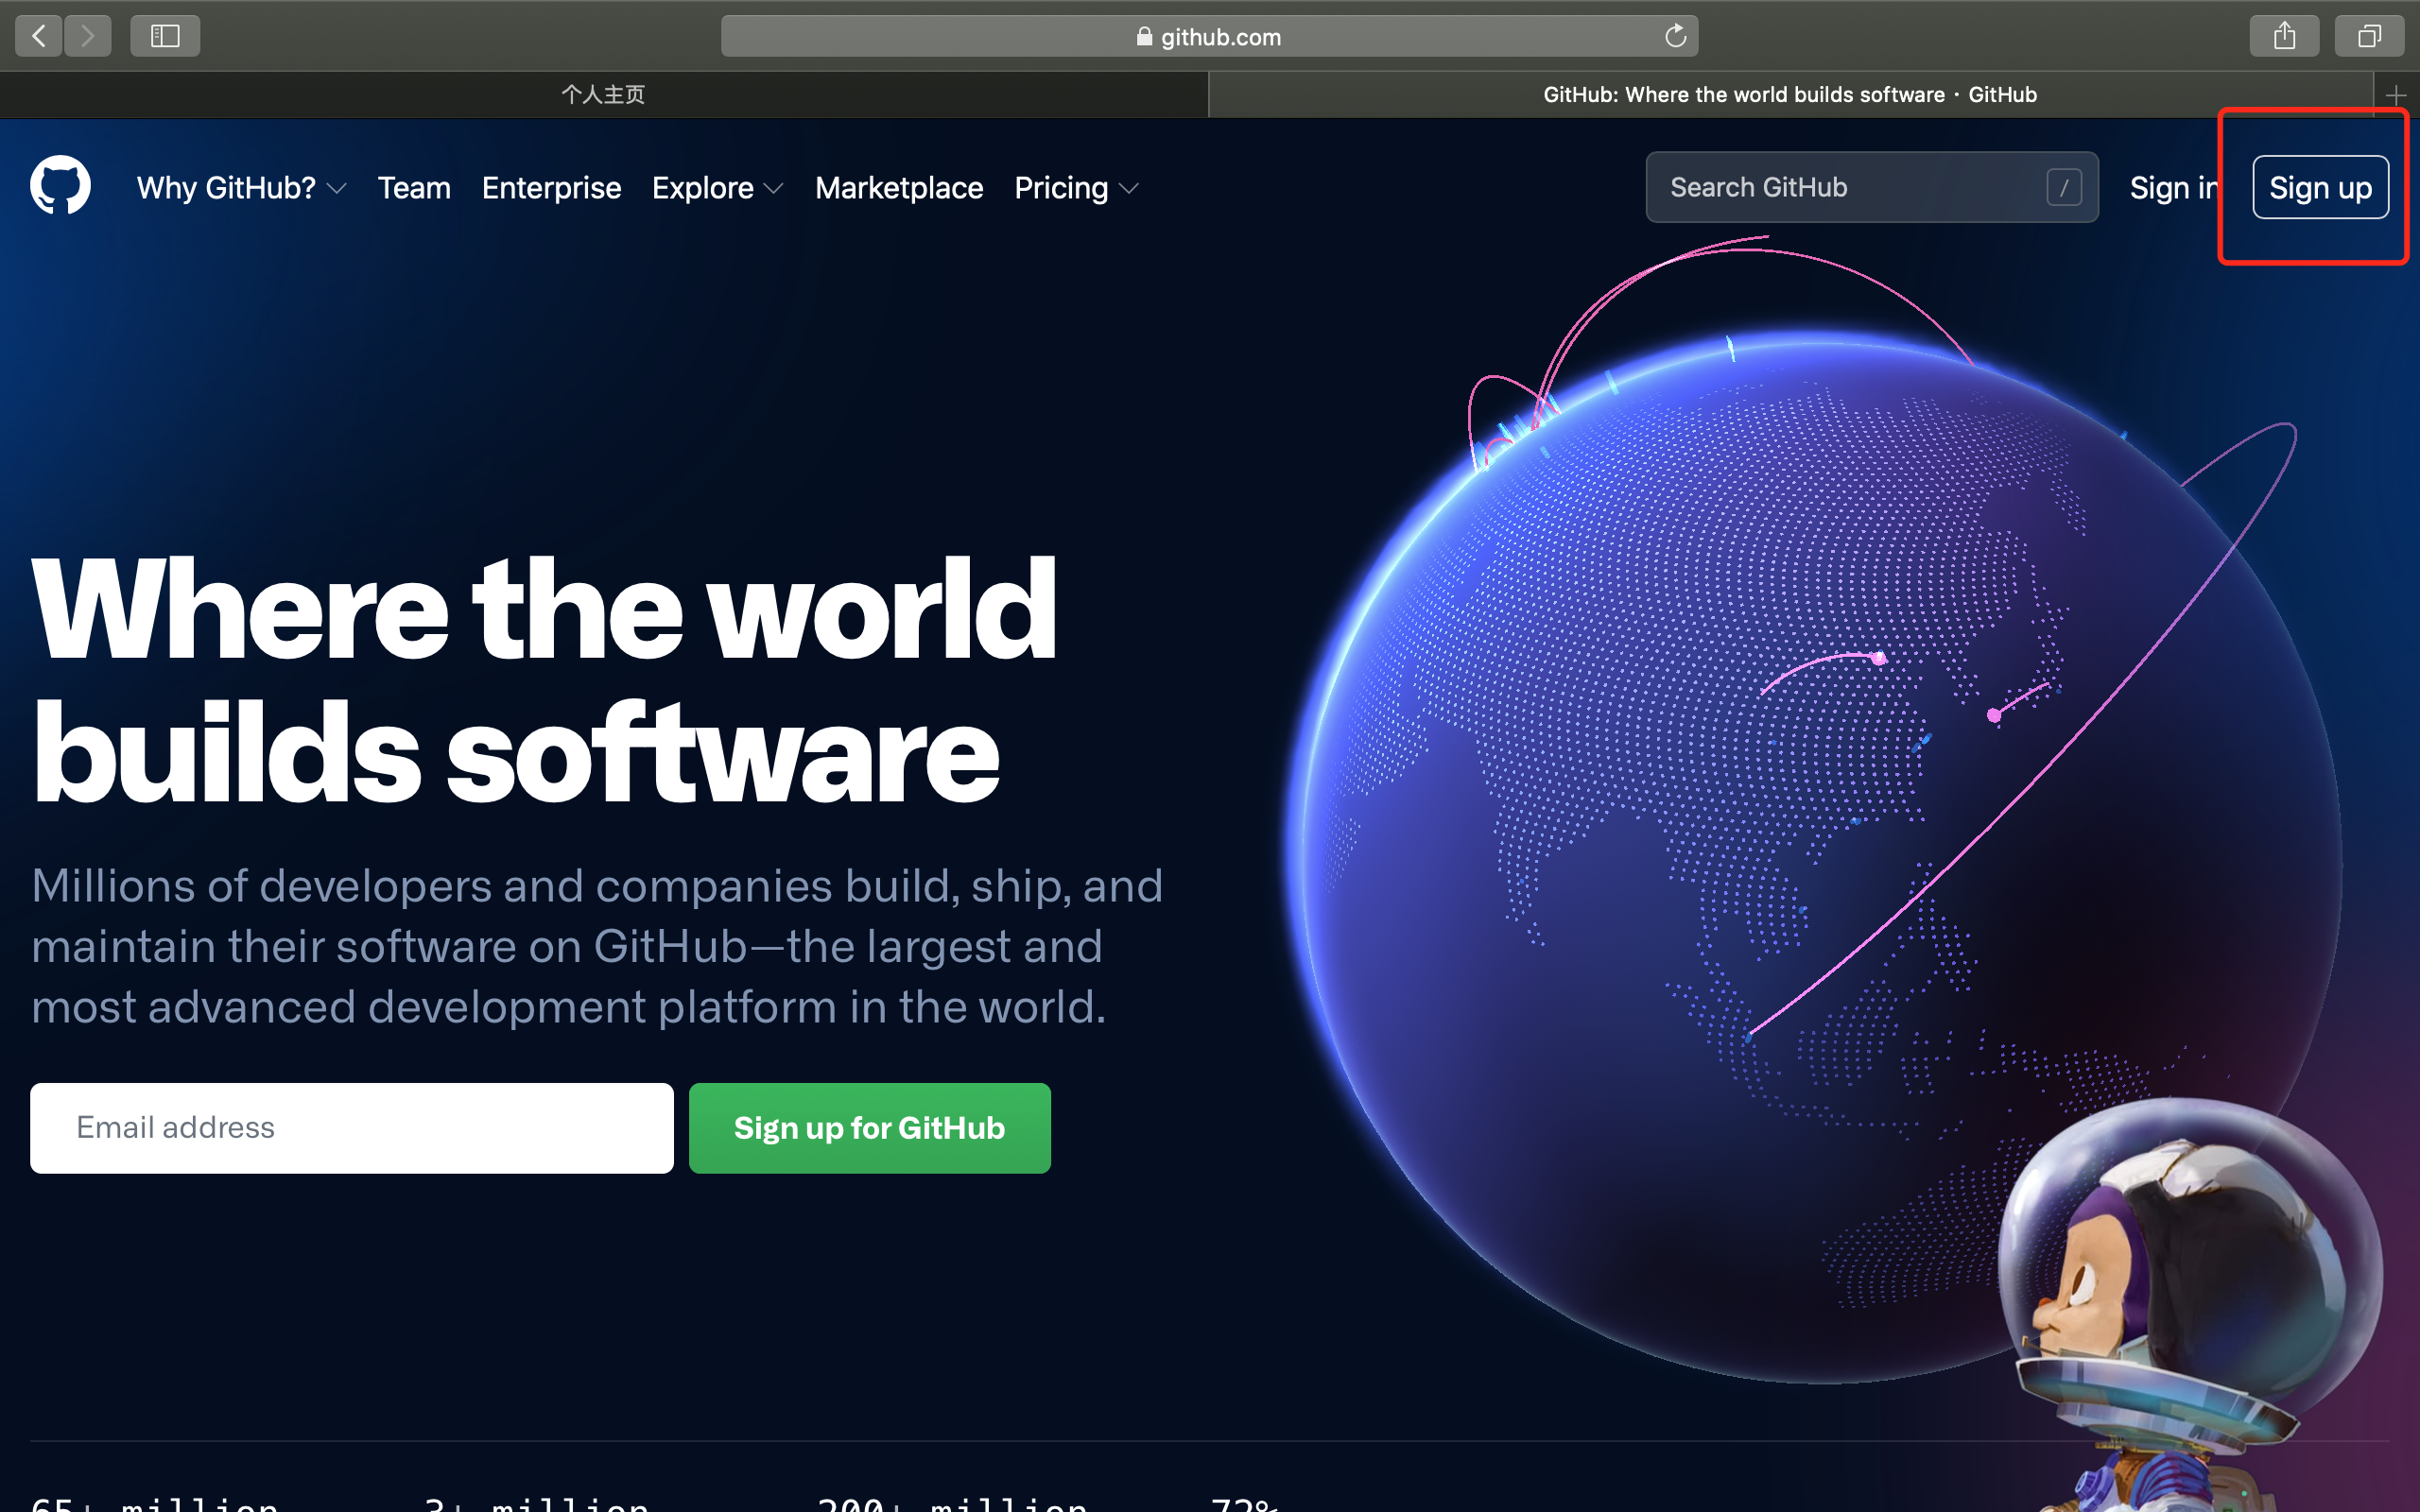The height and width of the screenshot is (1512, 2420).
Task: Reload the page using the refresh icon
Action: pyautogui.click(x=1676, y=35)
